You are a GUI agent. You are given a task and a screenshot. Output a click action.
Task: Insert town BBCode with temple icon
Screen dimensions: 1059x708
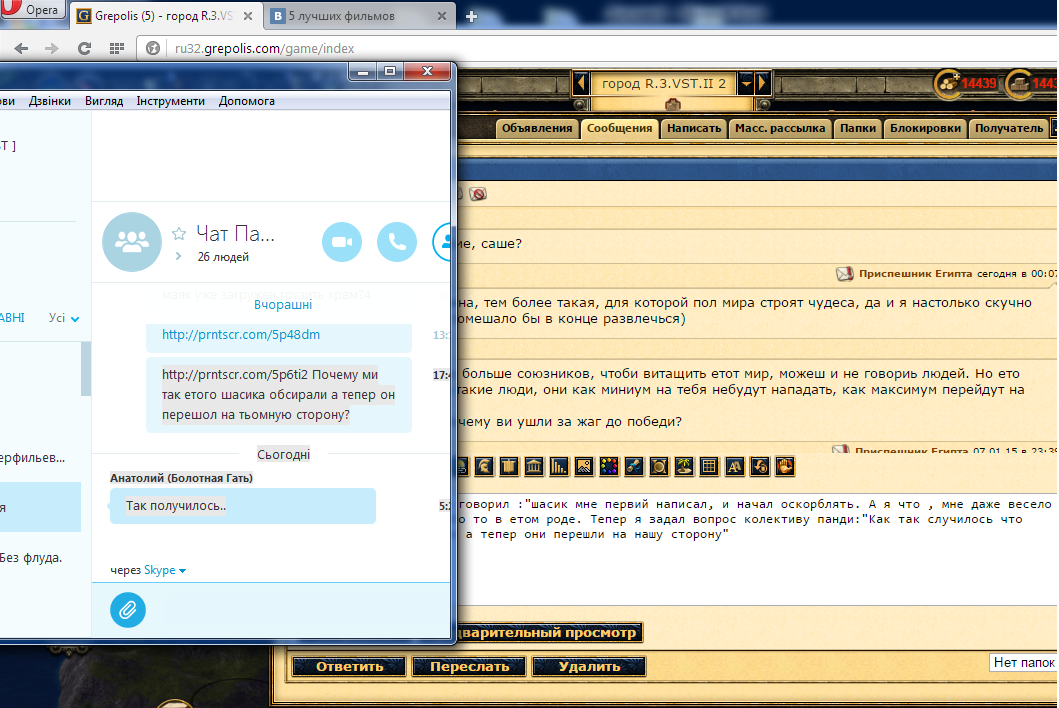[x=534, y=467]
